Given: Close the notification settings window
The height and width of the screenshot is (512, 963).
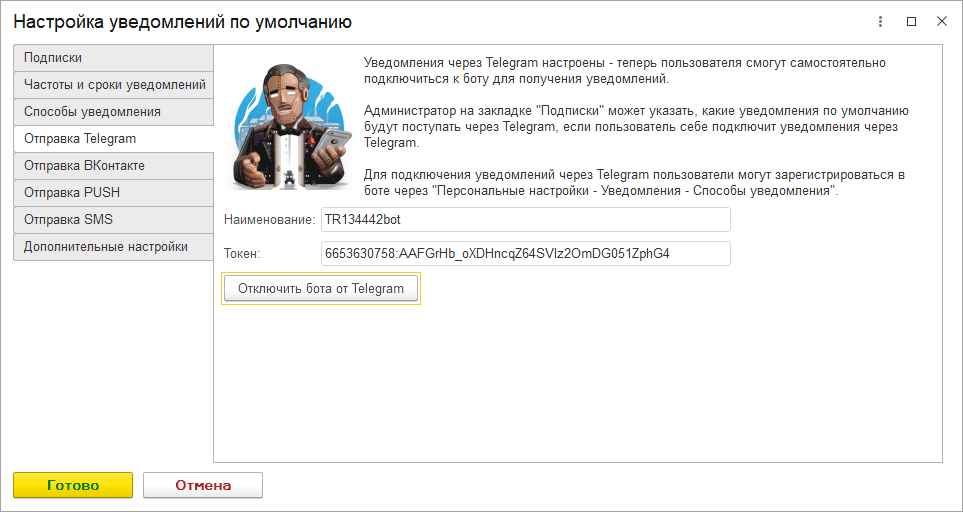Looking at the screenshot, I should (942, 22).
